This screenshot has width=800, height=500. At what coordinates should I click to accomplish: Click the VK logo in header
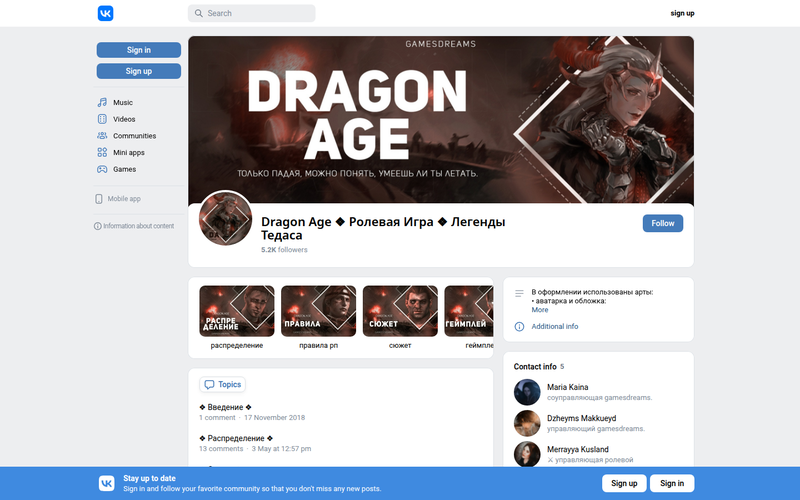point(106,13)
